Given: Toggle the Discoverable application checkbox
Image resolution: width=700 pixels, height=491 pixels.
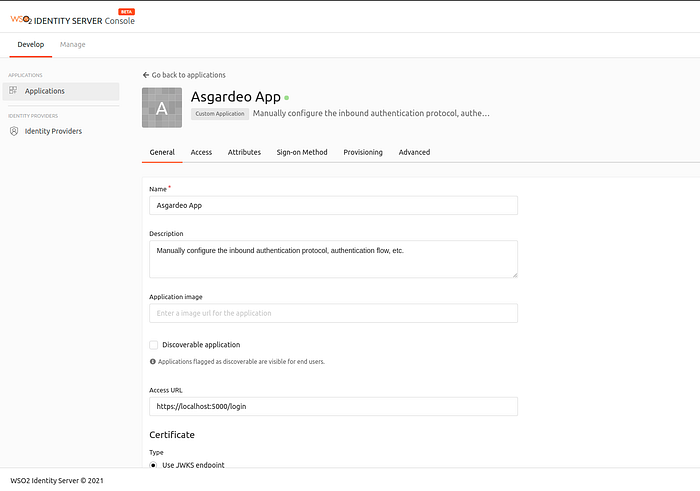Looking at the screenshot, I should 154,345.
